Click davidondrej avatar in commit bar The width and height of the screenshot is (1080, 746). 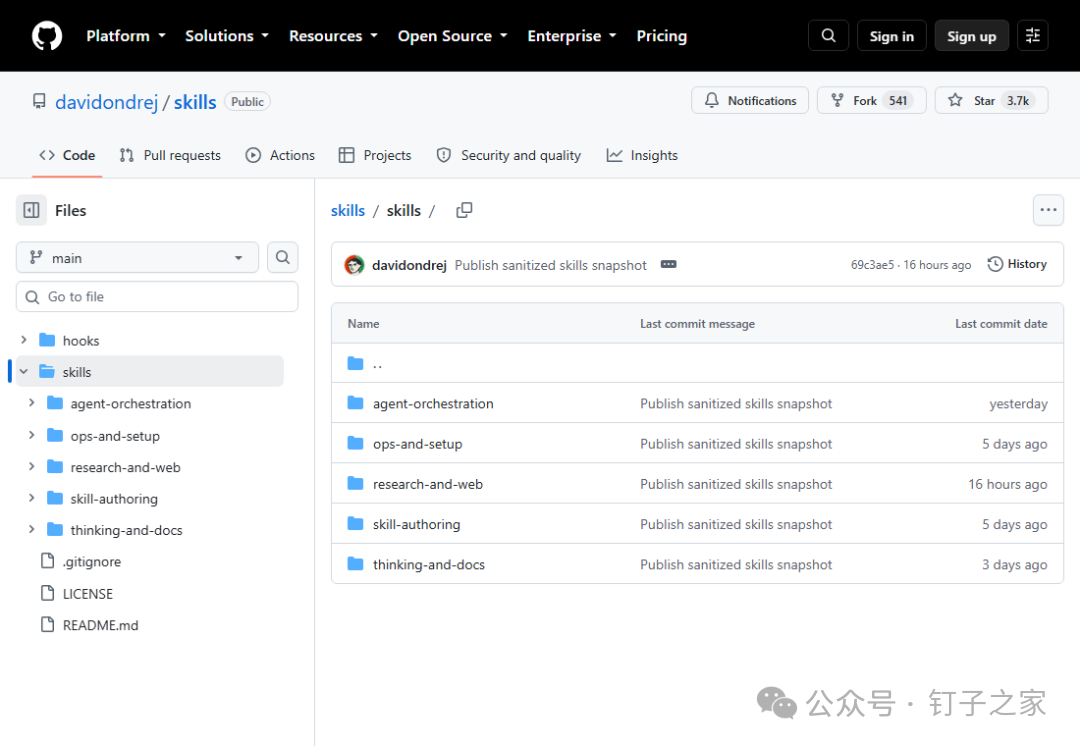354,265
